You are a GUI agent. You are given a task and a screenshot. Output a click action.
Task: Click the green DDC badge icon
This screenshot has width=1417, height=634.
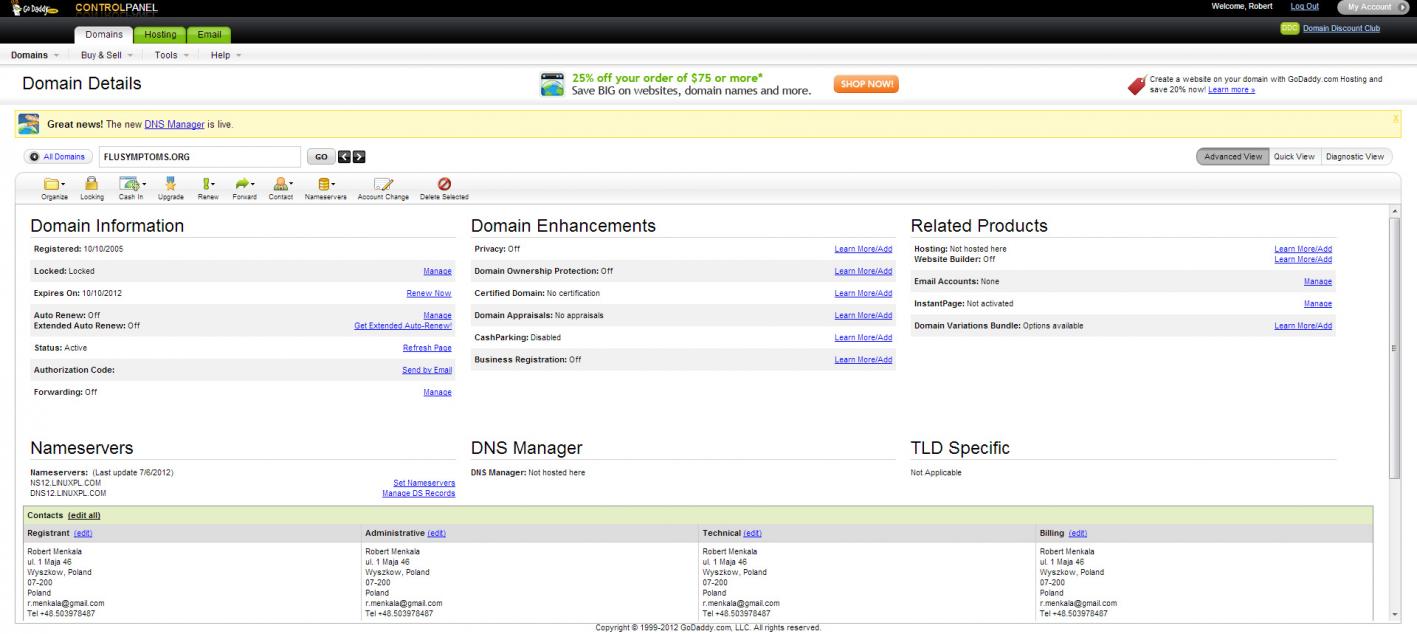[x=1290, y=28]
